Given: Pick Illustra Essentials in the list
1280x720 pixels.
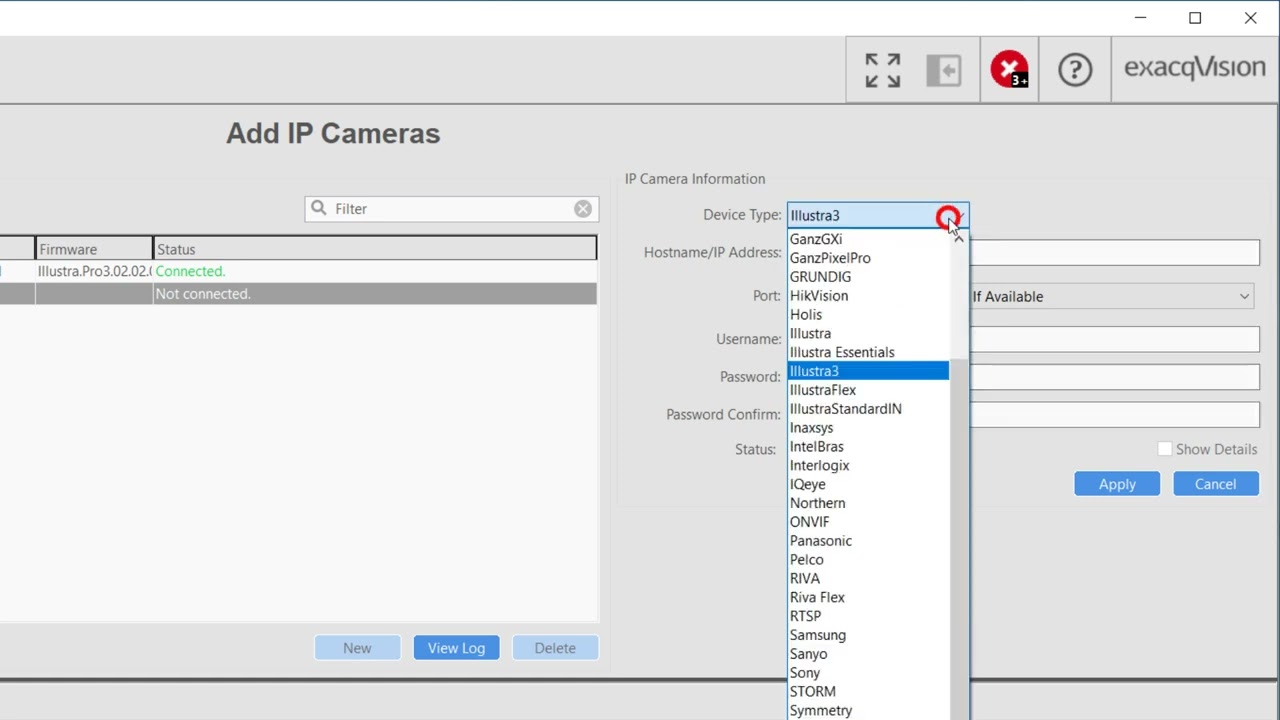Looking at the screenshot, I should tap(868, 353).
